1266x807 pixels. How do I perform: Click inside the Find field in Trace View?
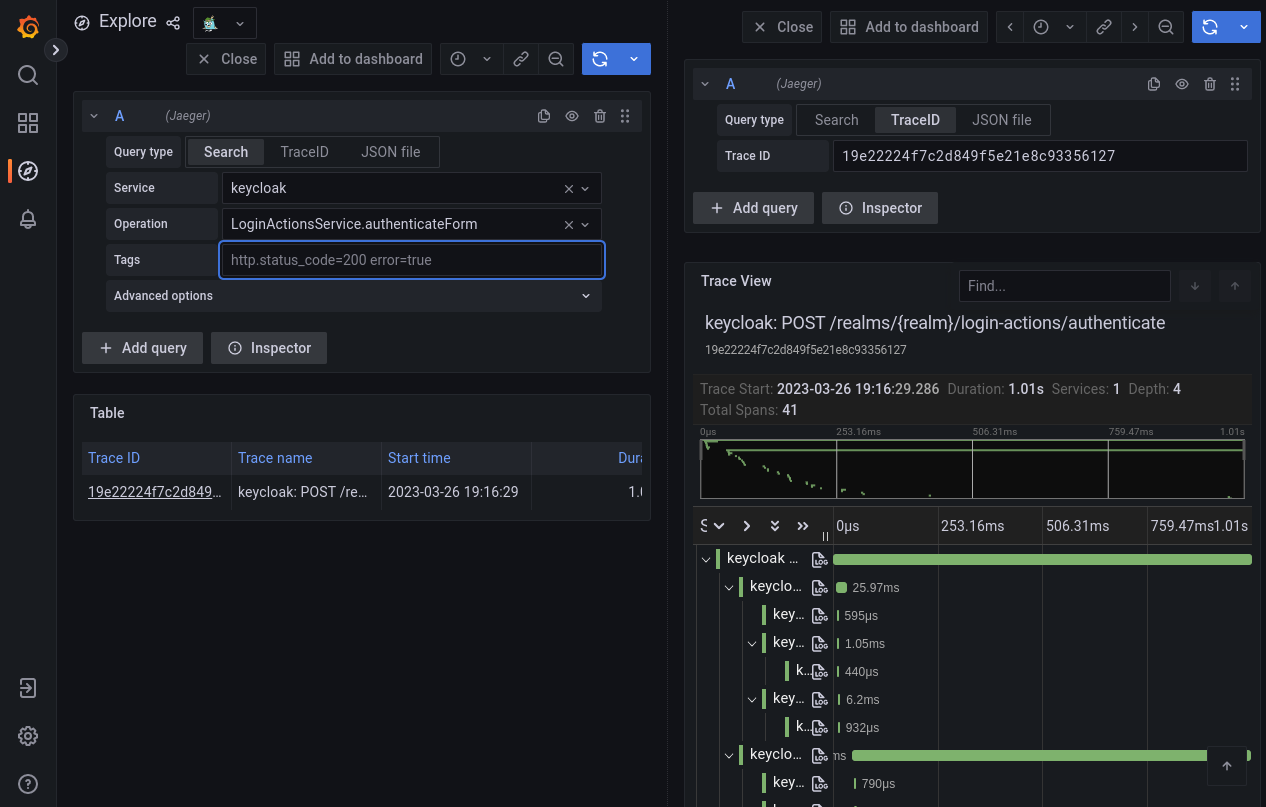coord(1064,286)
